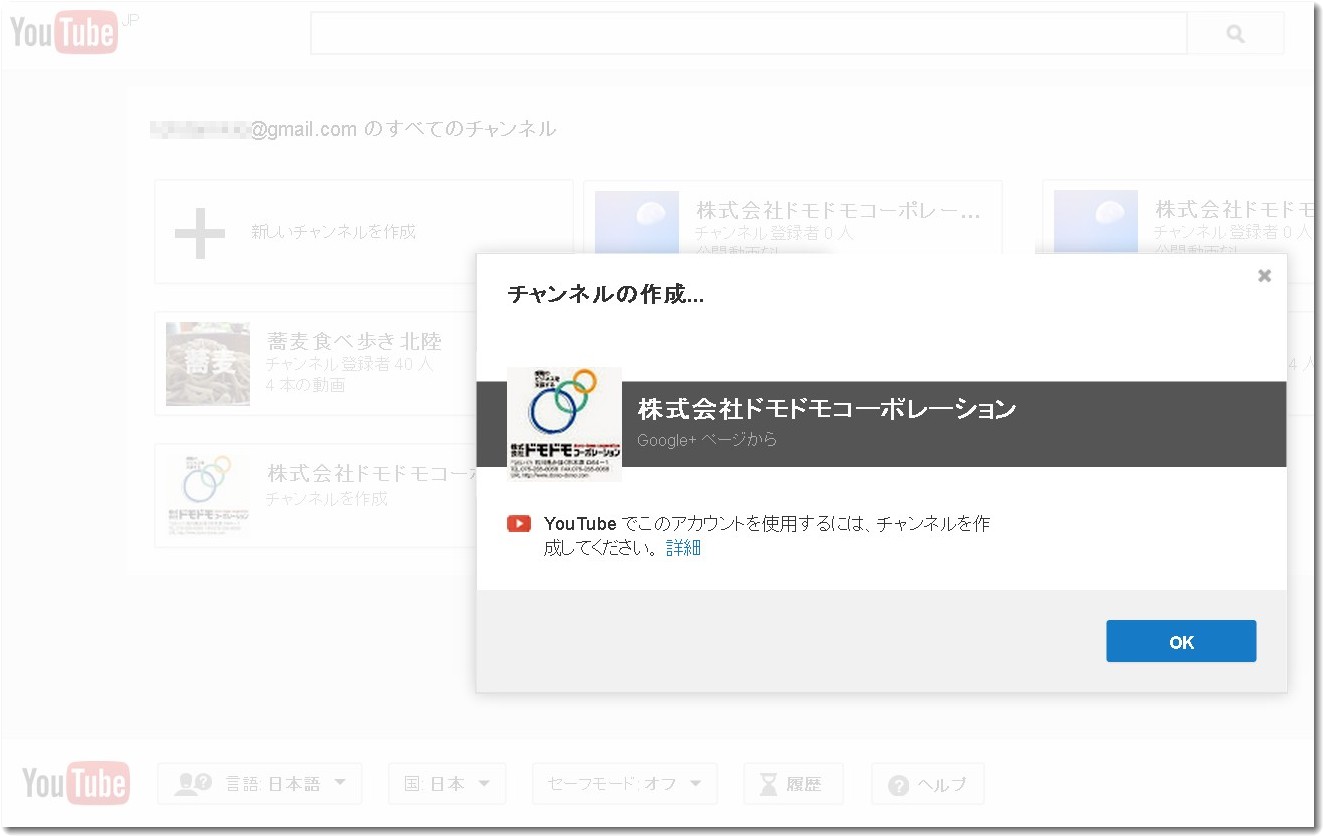
Task: Select チャンネルを作成 under 株式会社ドモドモ entry
Action: point(325,498)
